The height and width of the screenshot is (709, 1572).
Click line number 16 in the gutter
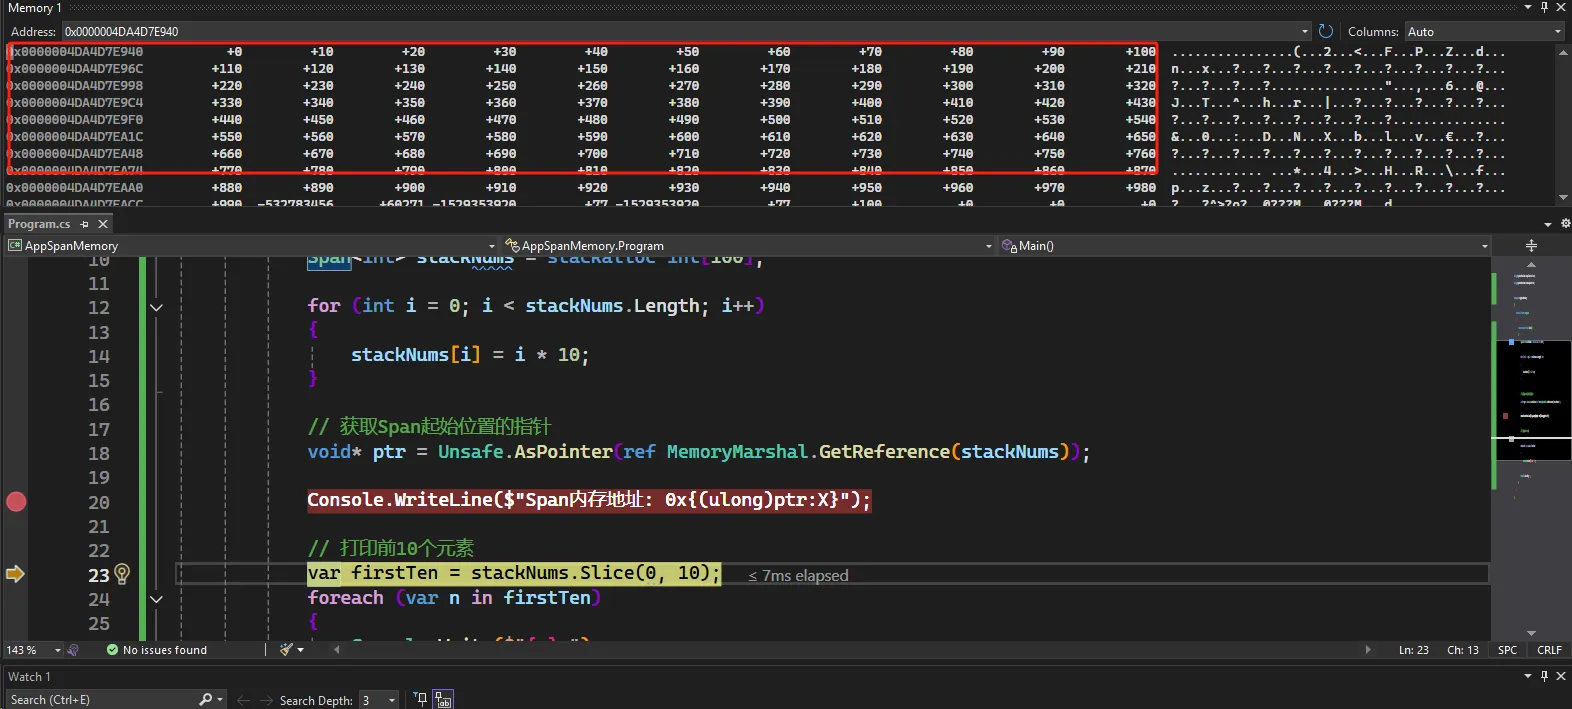tap(99, 405)
